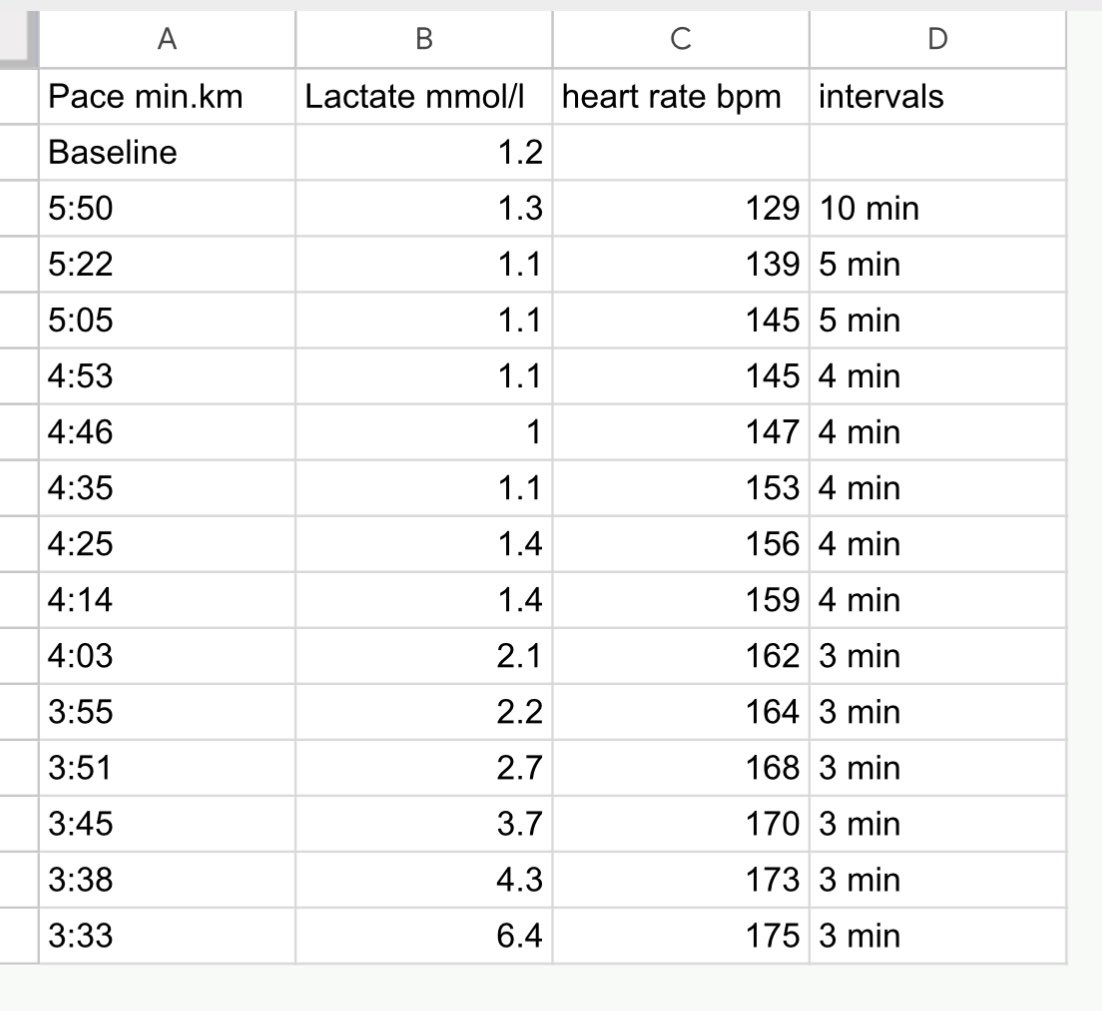The height and width of the screenshot is (1011, 1102).
Task: Select the Baseline lactate value 1.2
Action: point(424,152)
